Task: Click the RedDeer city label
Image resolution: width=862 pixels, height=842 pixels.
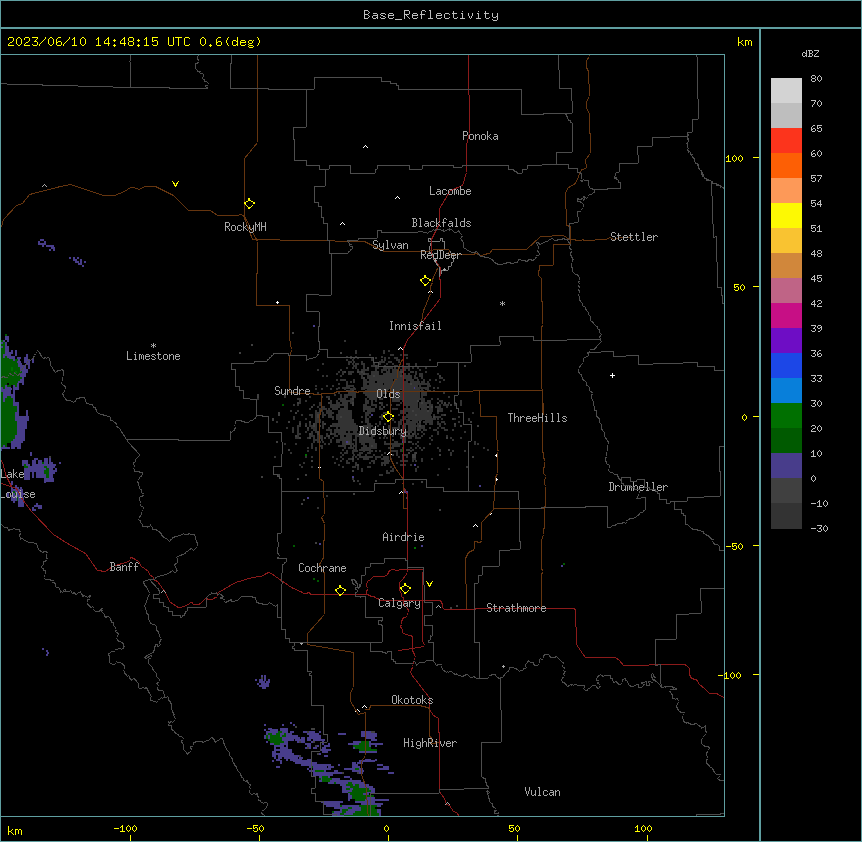Action: [x=440, y=255]
